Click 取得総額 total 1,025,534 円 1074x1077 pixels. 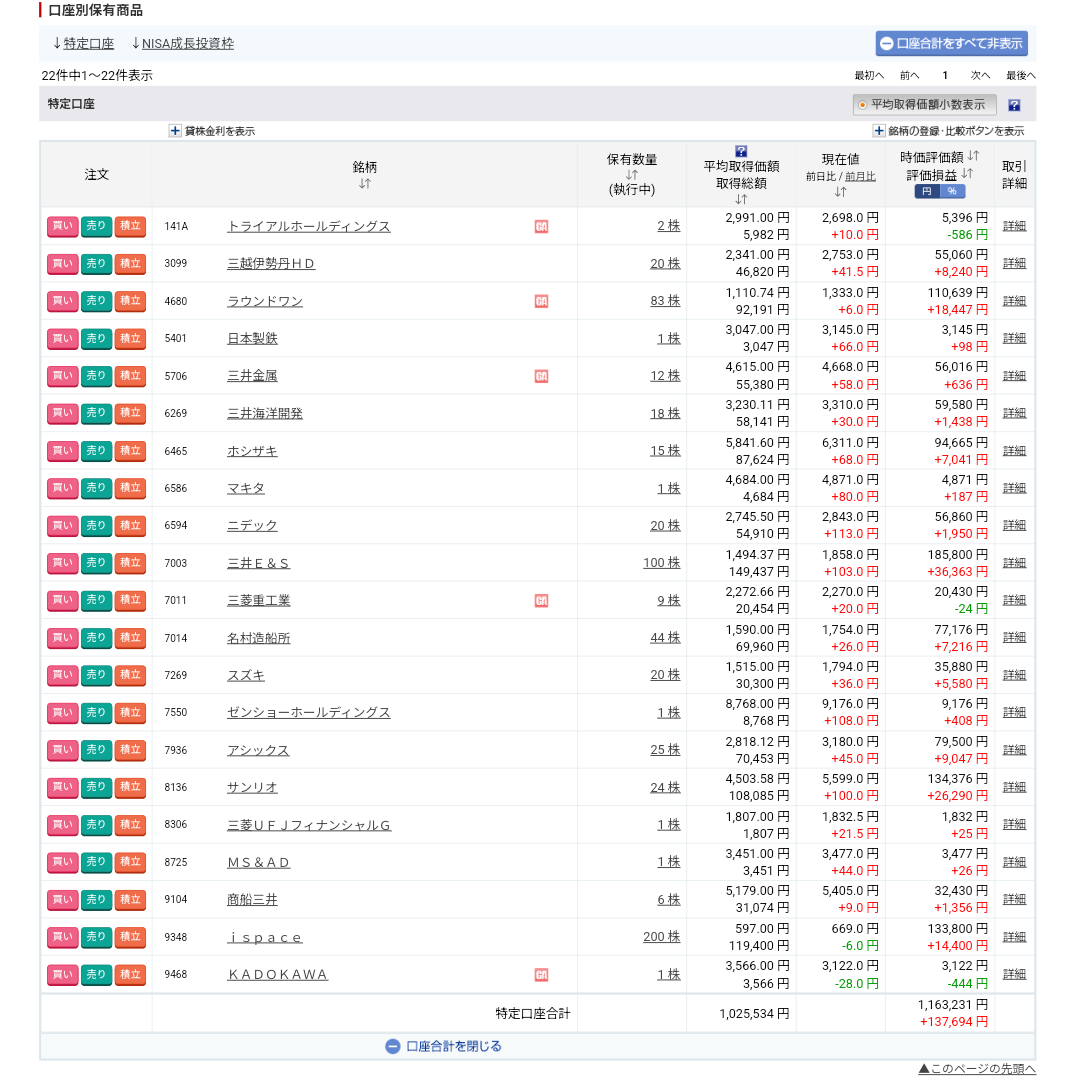pyautogui.click(x=754, y=1014)
